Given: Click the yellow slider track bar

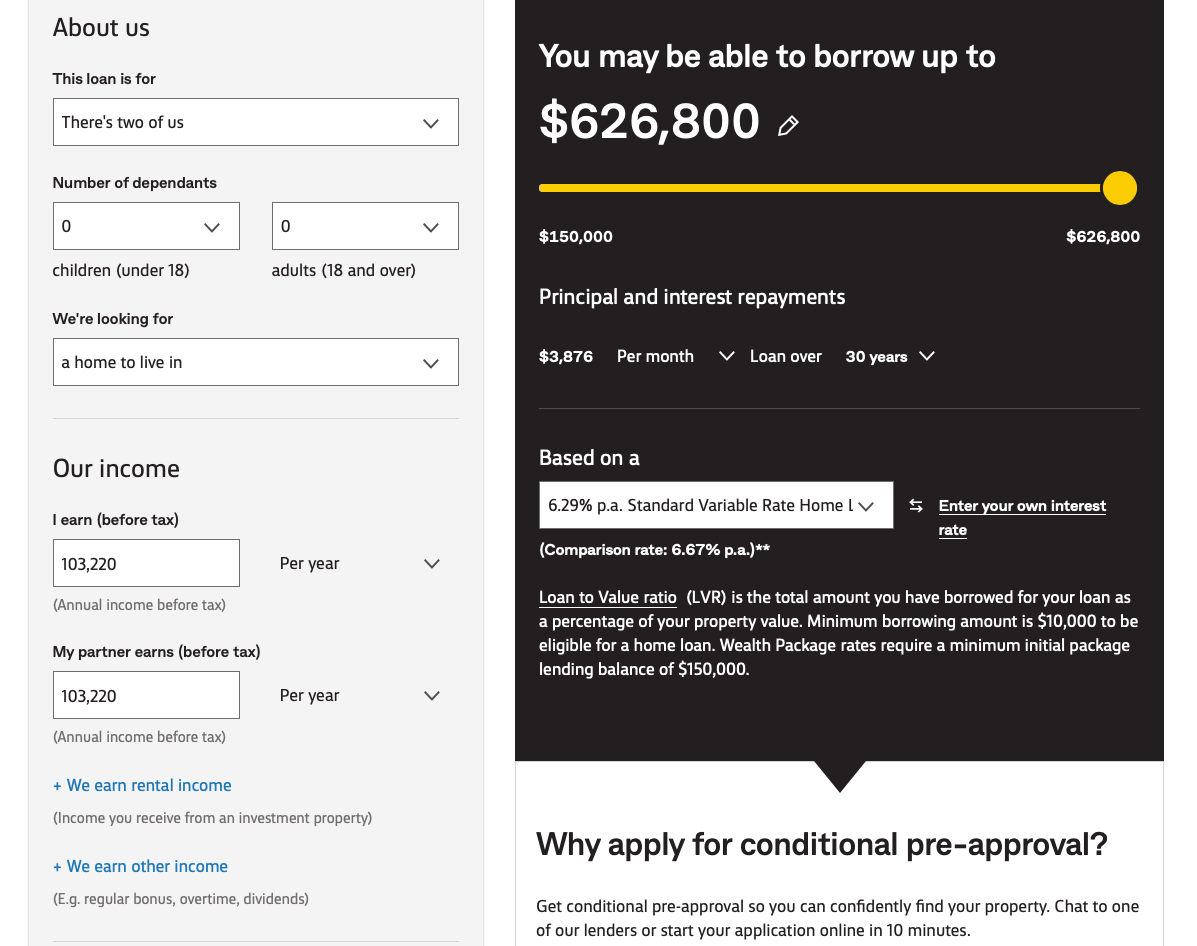Looking at the screenshot, I should tap(820, 188).
